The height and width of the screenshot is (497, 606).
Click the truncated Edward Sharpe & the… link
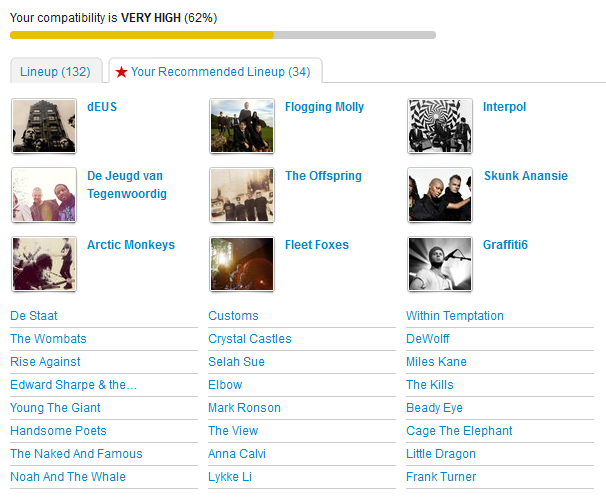(x=73, y=385)
